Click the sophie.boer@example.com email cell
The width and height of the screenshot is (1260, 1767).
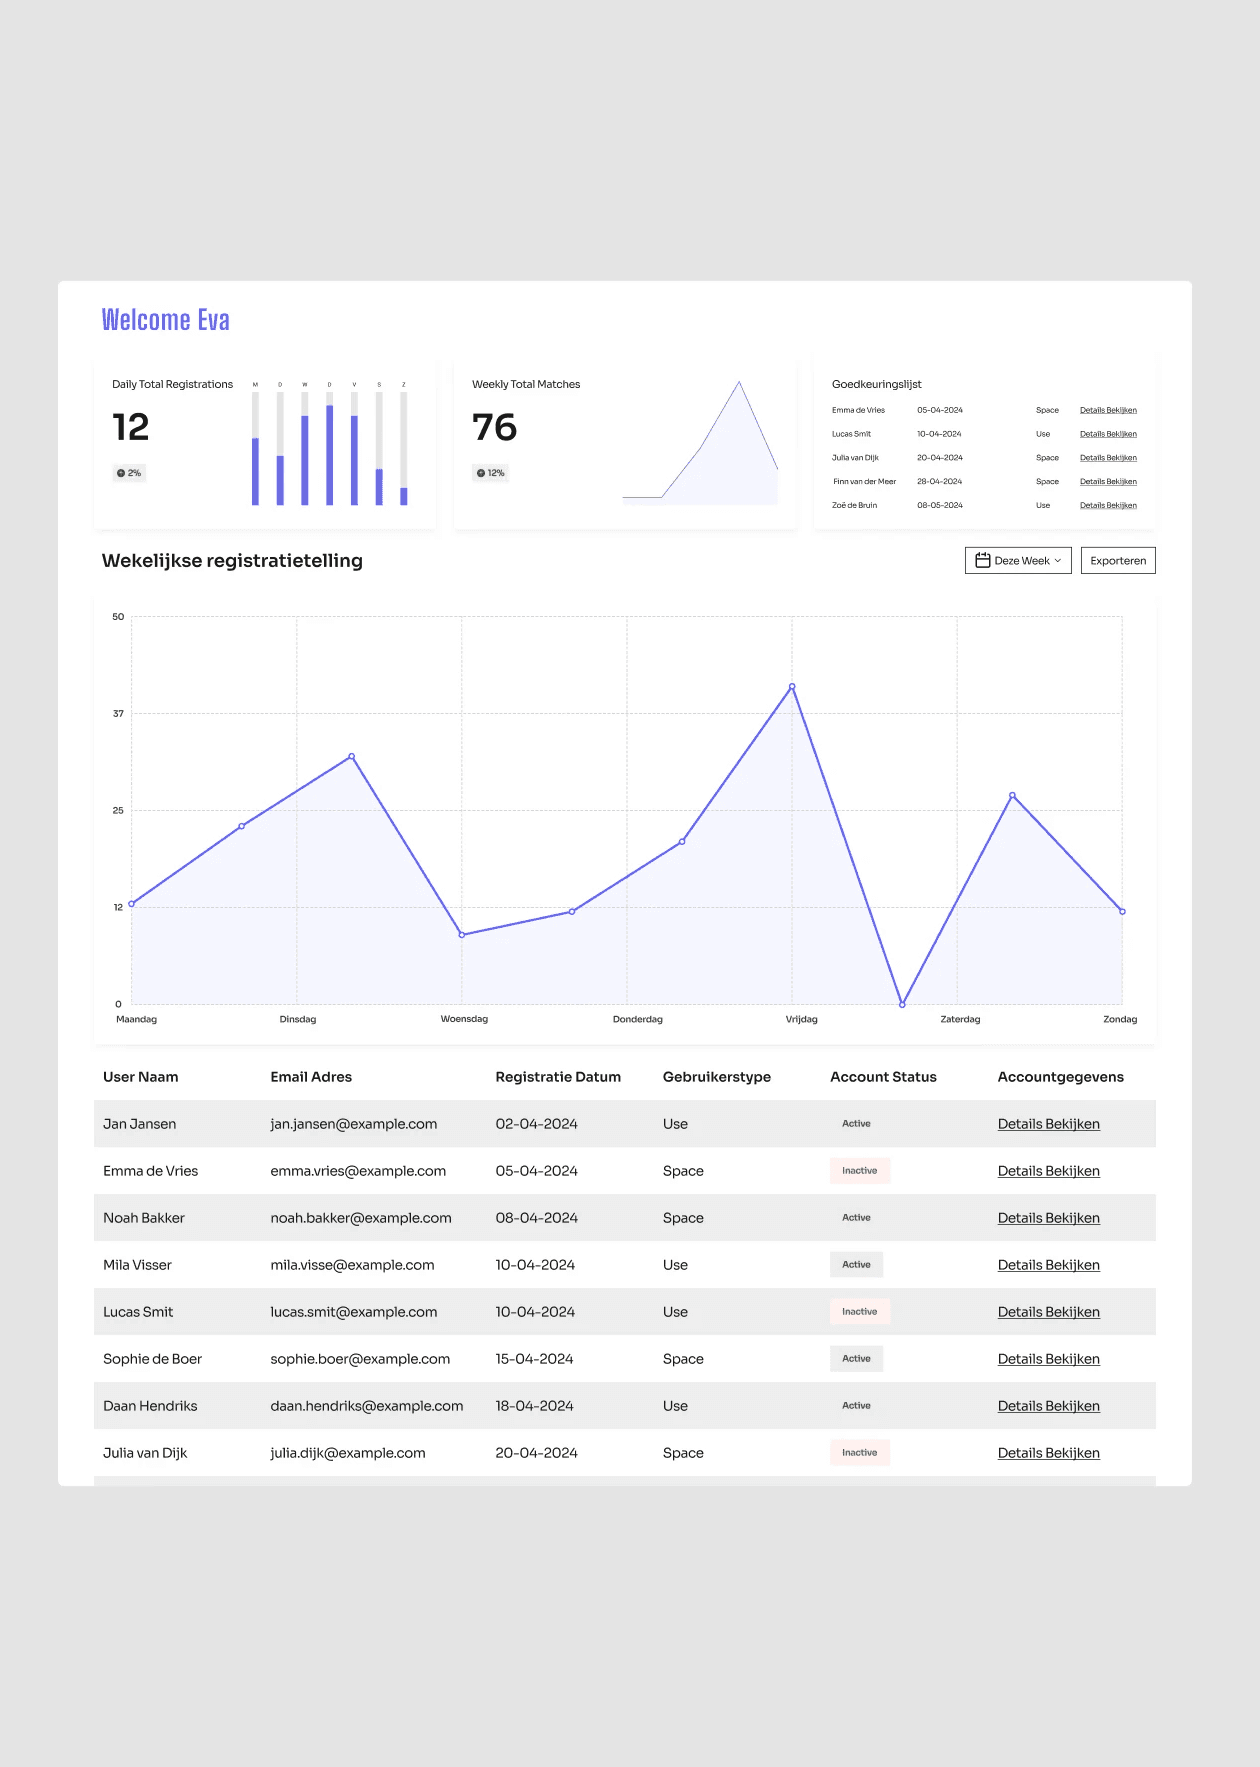(x=360, y=1359)
